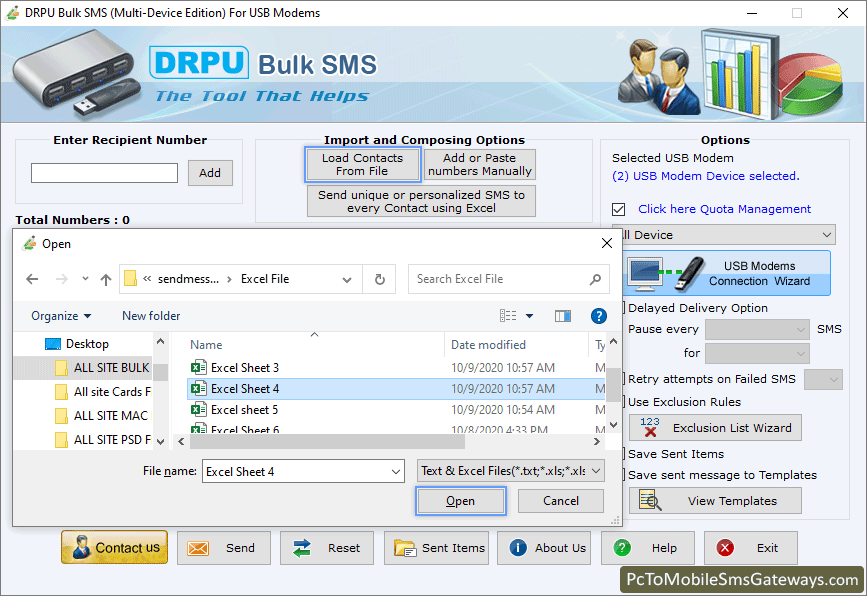
Task: Click Load Contacts From File button
Action: pos(362,165)
